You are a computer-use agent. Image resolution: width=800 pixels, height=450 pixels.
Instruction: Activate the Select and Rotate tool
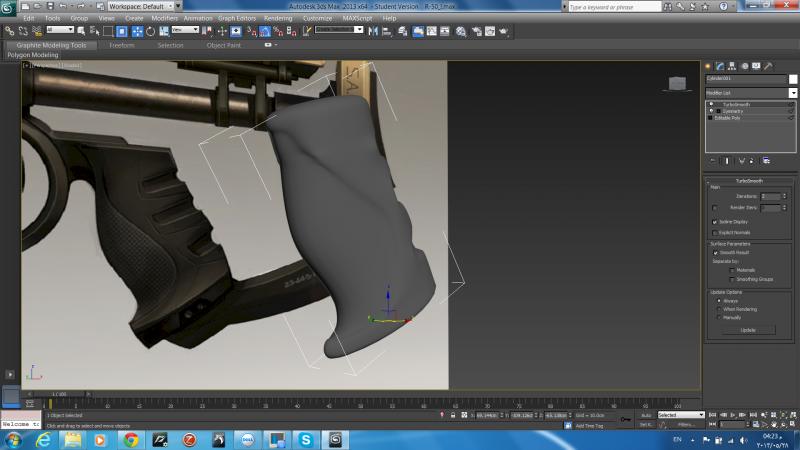coord(151,31)
